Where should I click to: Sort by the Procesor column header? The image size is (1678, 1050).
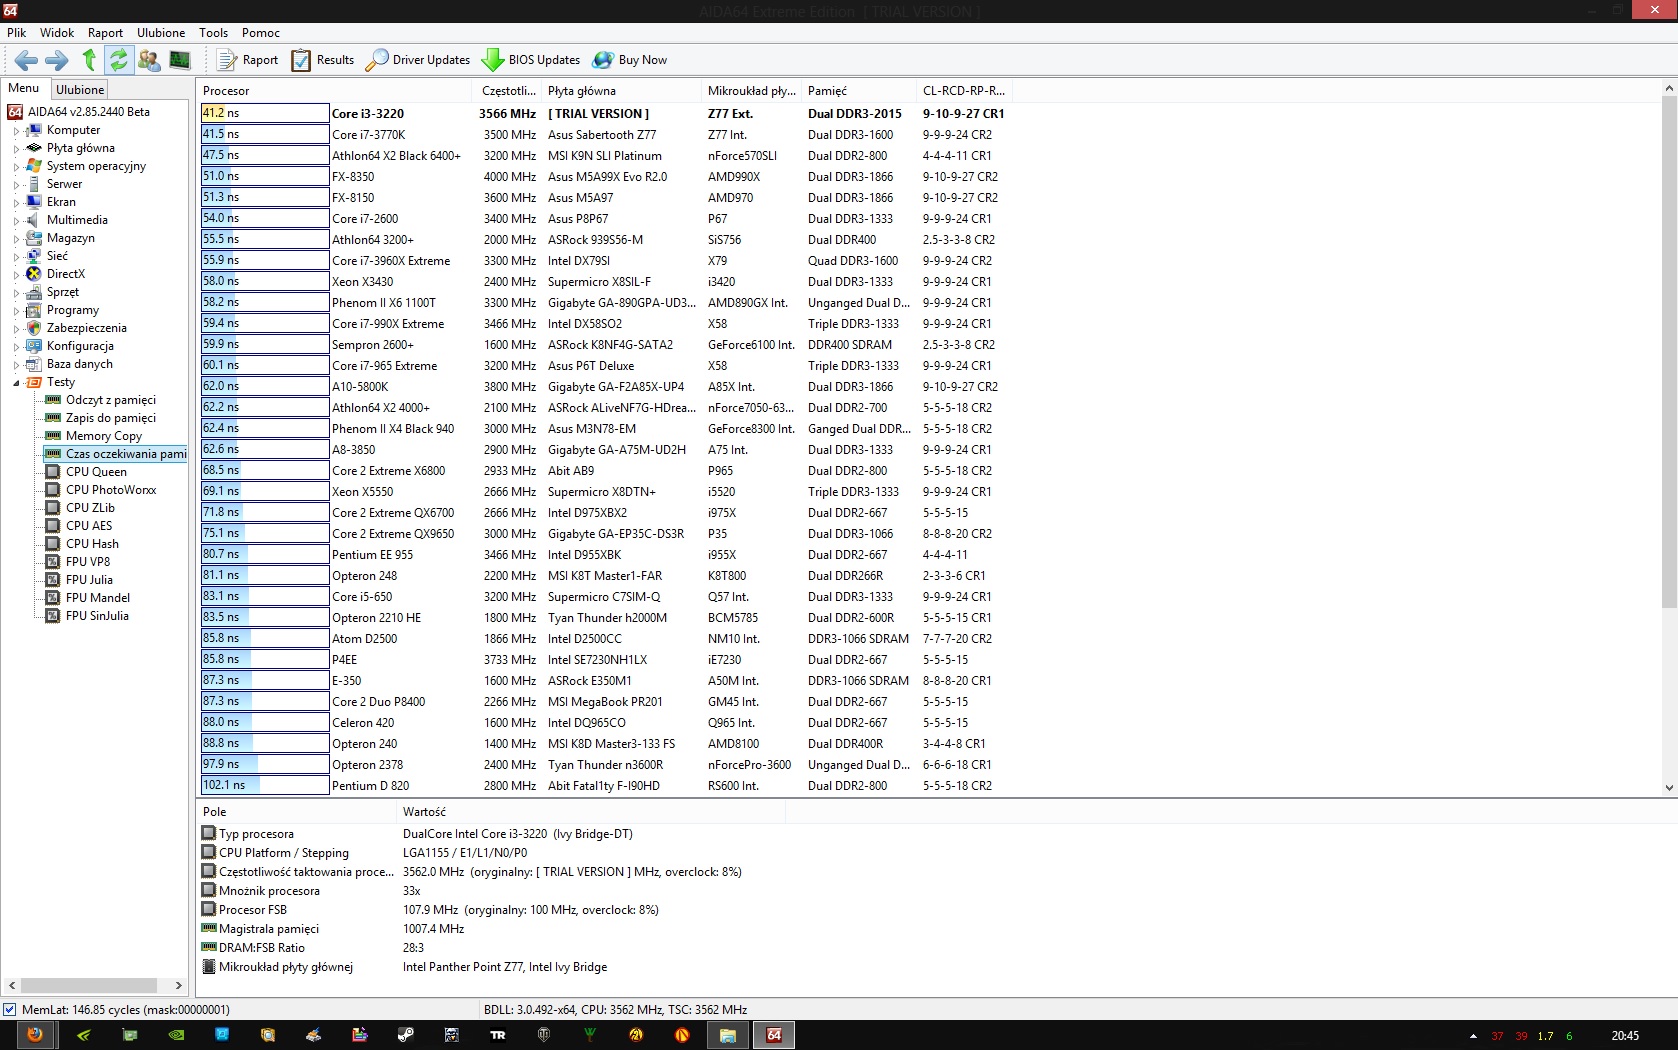[334, 91]
